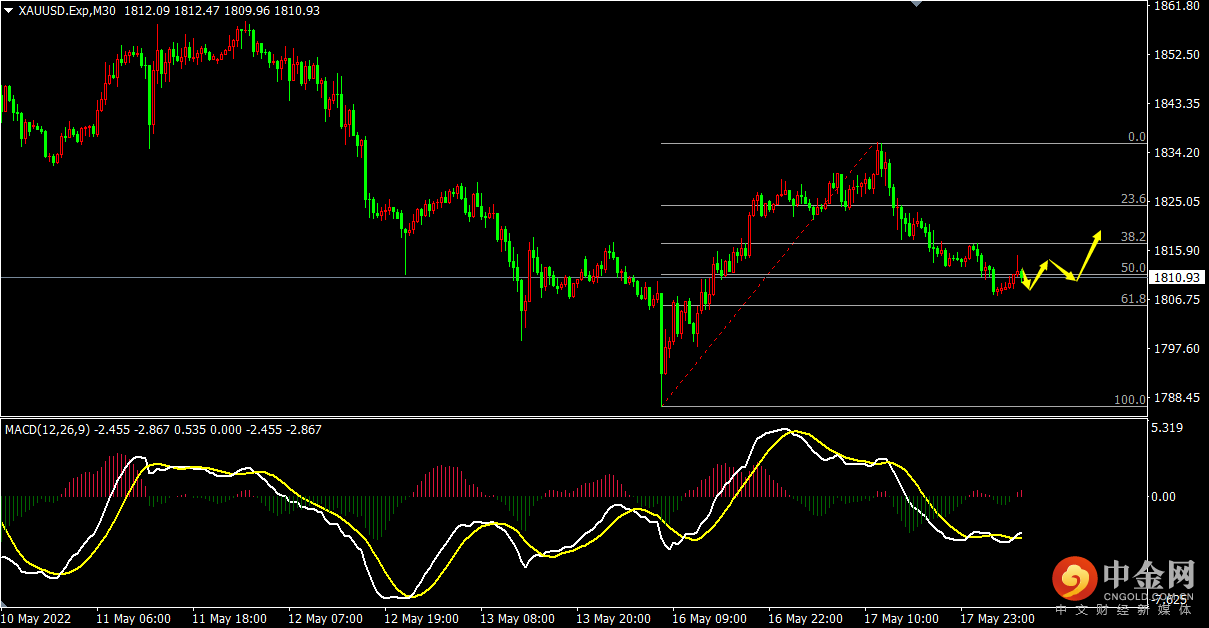Click the XAUUSD.Exp,M30 chart title text
The height and width of the screenshot is (628, 1209).
[x=67, y=10]
